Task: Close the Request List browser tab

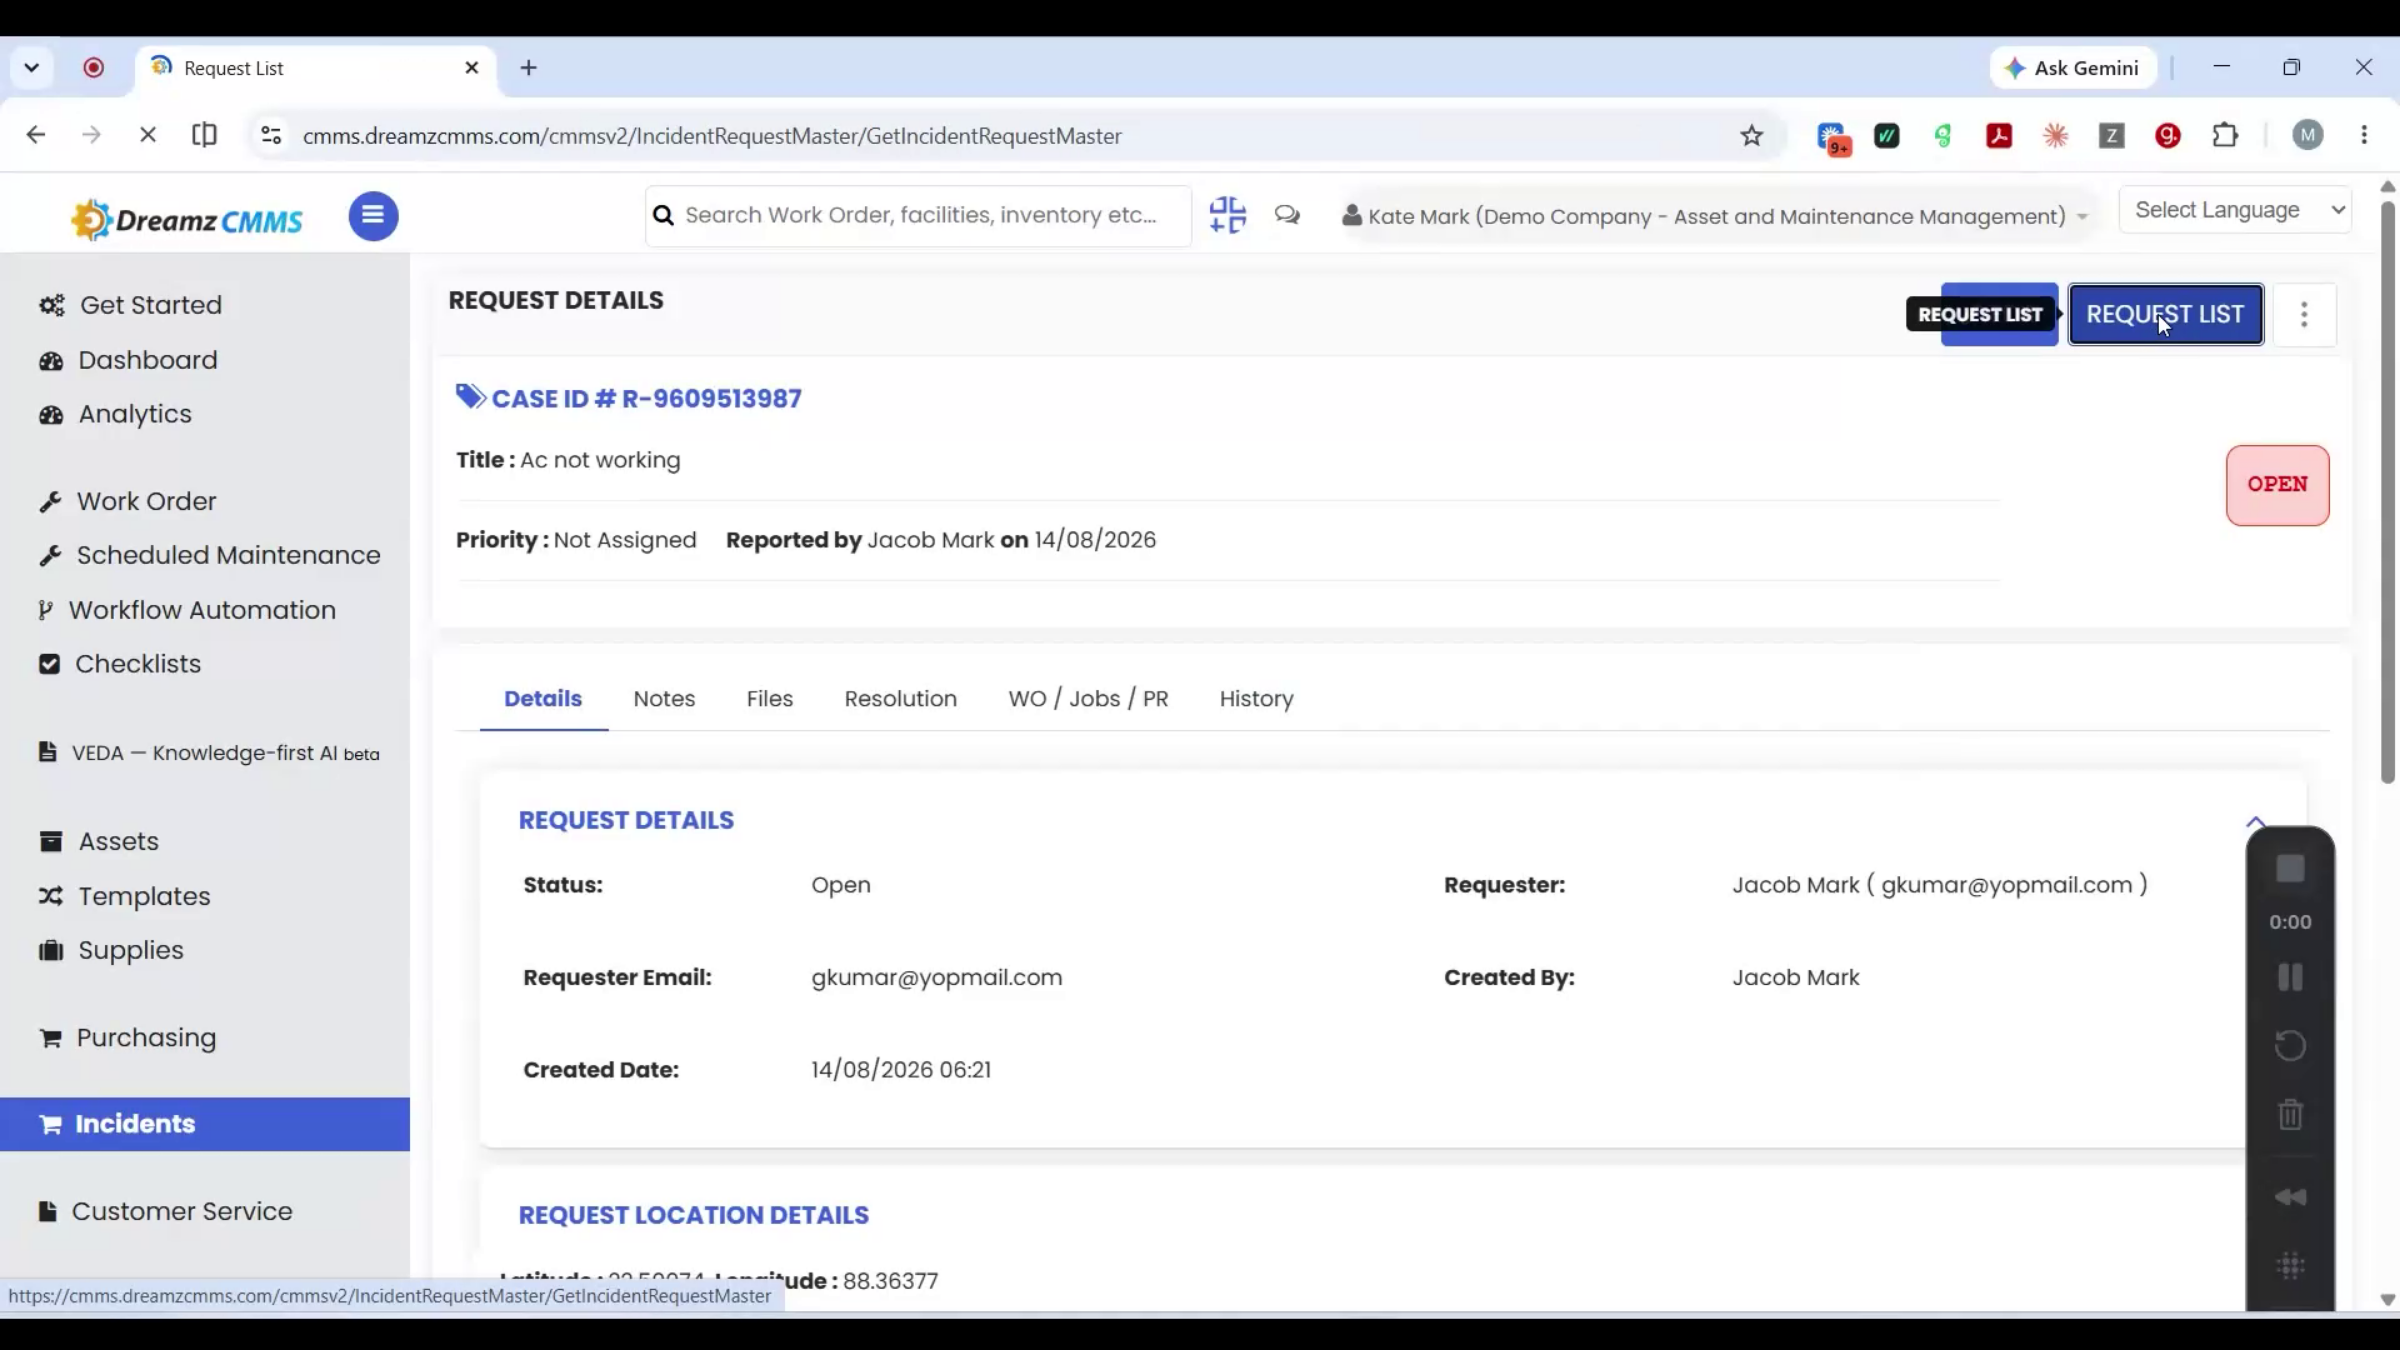Action: pos(472,68)
